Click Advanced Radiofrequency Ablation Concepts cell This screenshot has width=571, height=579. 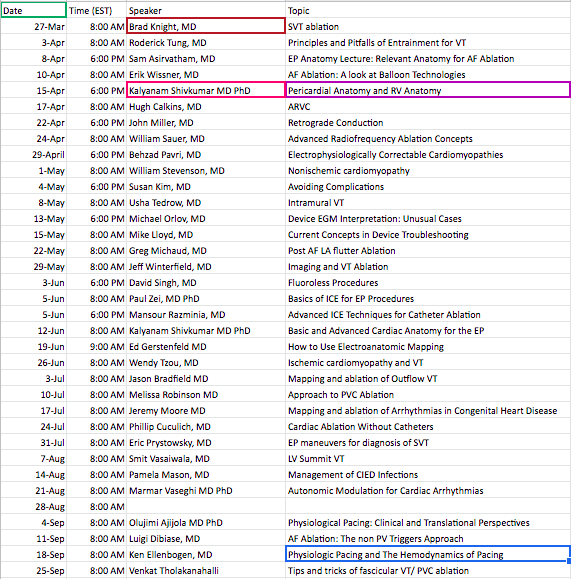(x=428, y=138)
